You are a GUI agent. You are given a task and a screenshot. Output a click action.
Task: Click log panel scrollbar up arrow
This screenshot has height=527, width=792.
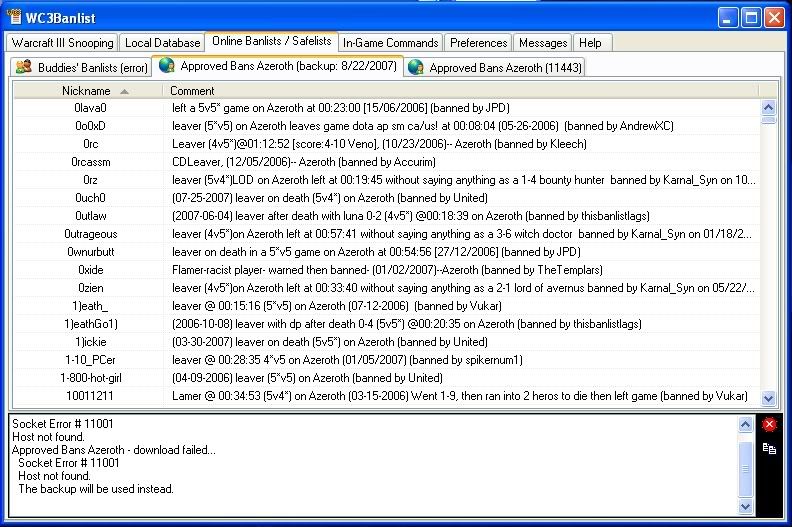[x=745, y=424]
